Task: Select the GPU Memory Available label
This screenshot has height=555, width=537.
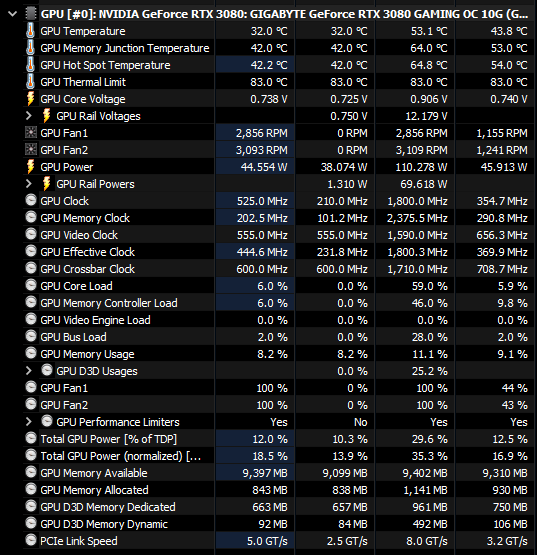Action: tap(94, 473)
